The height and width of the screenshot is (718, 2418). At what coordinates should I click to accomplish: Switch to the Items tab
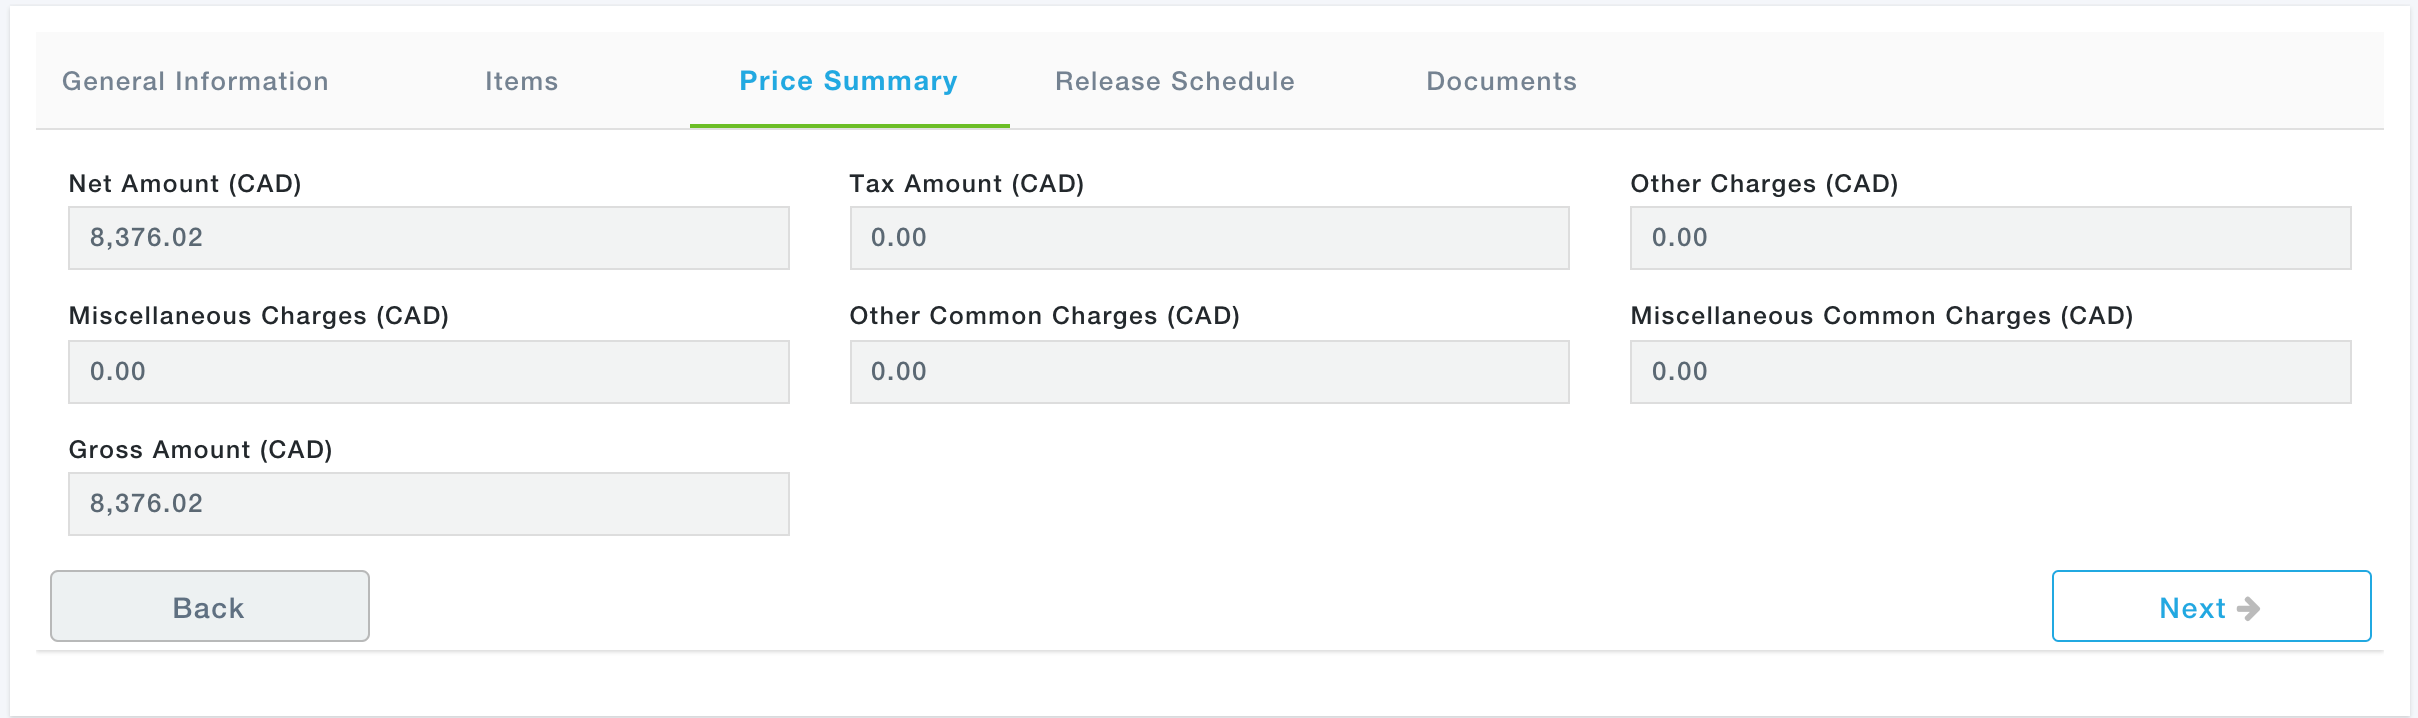(521, 81)
